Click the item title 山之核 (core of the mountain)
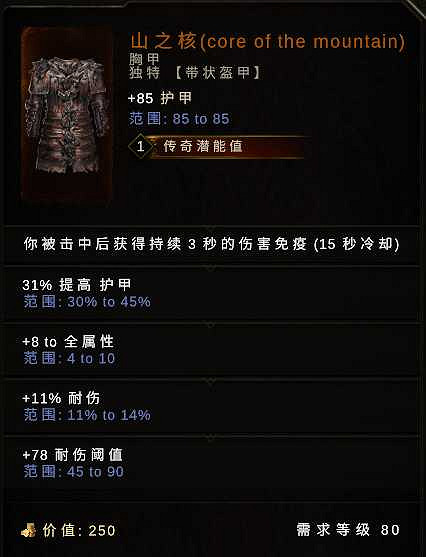 (268, 41)
